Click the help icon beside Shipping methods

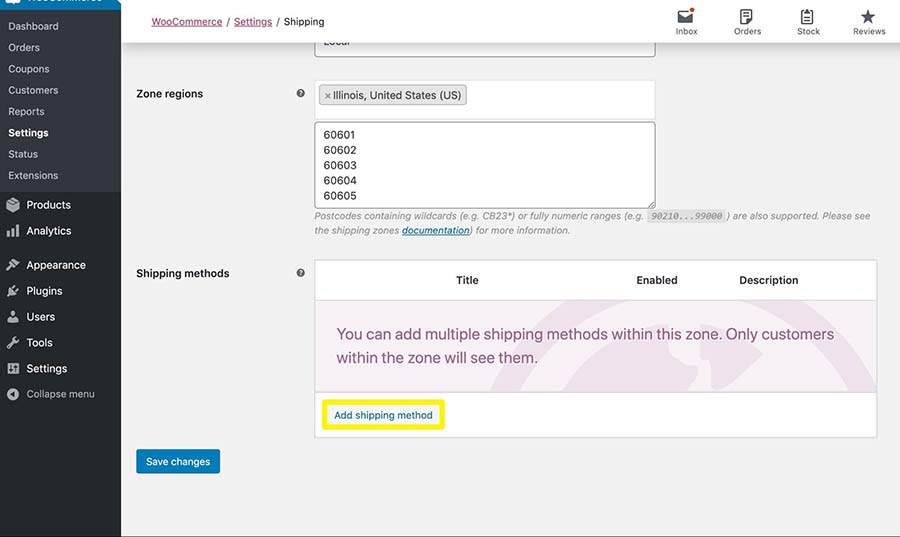(300, 273)
